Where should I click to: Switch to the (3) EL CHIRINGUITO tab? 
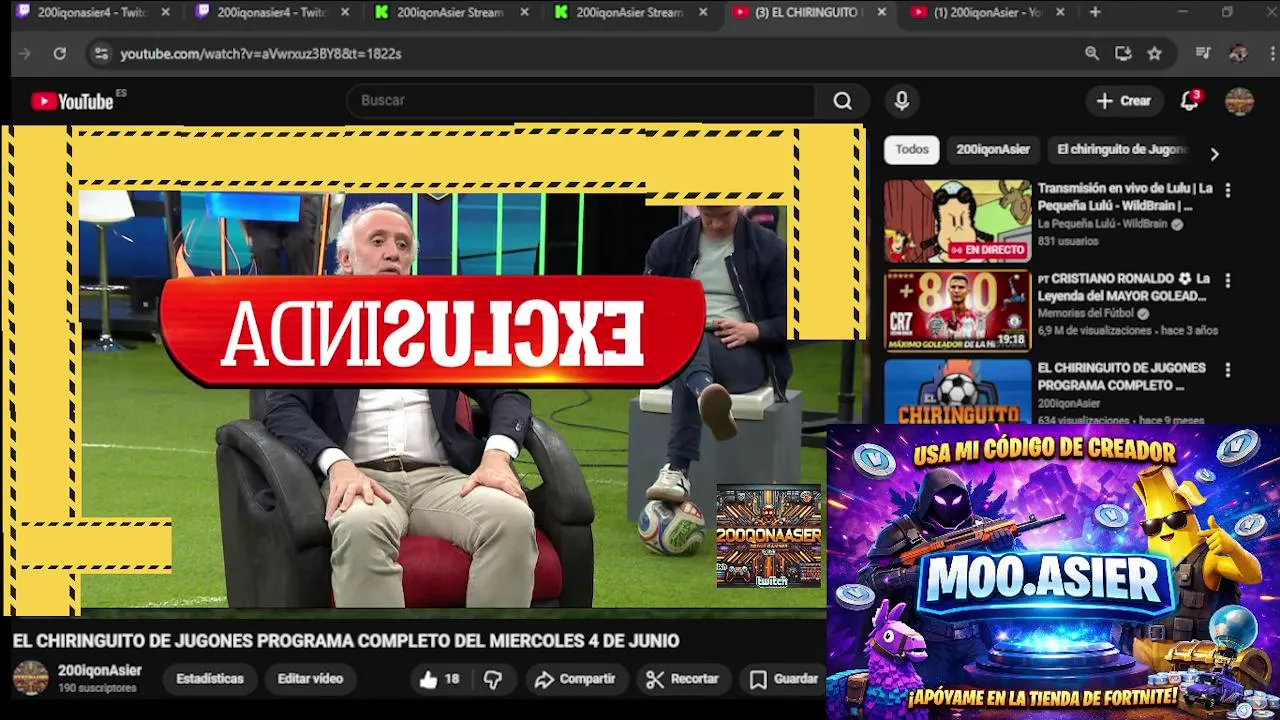click(808, 12)
